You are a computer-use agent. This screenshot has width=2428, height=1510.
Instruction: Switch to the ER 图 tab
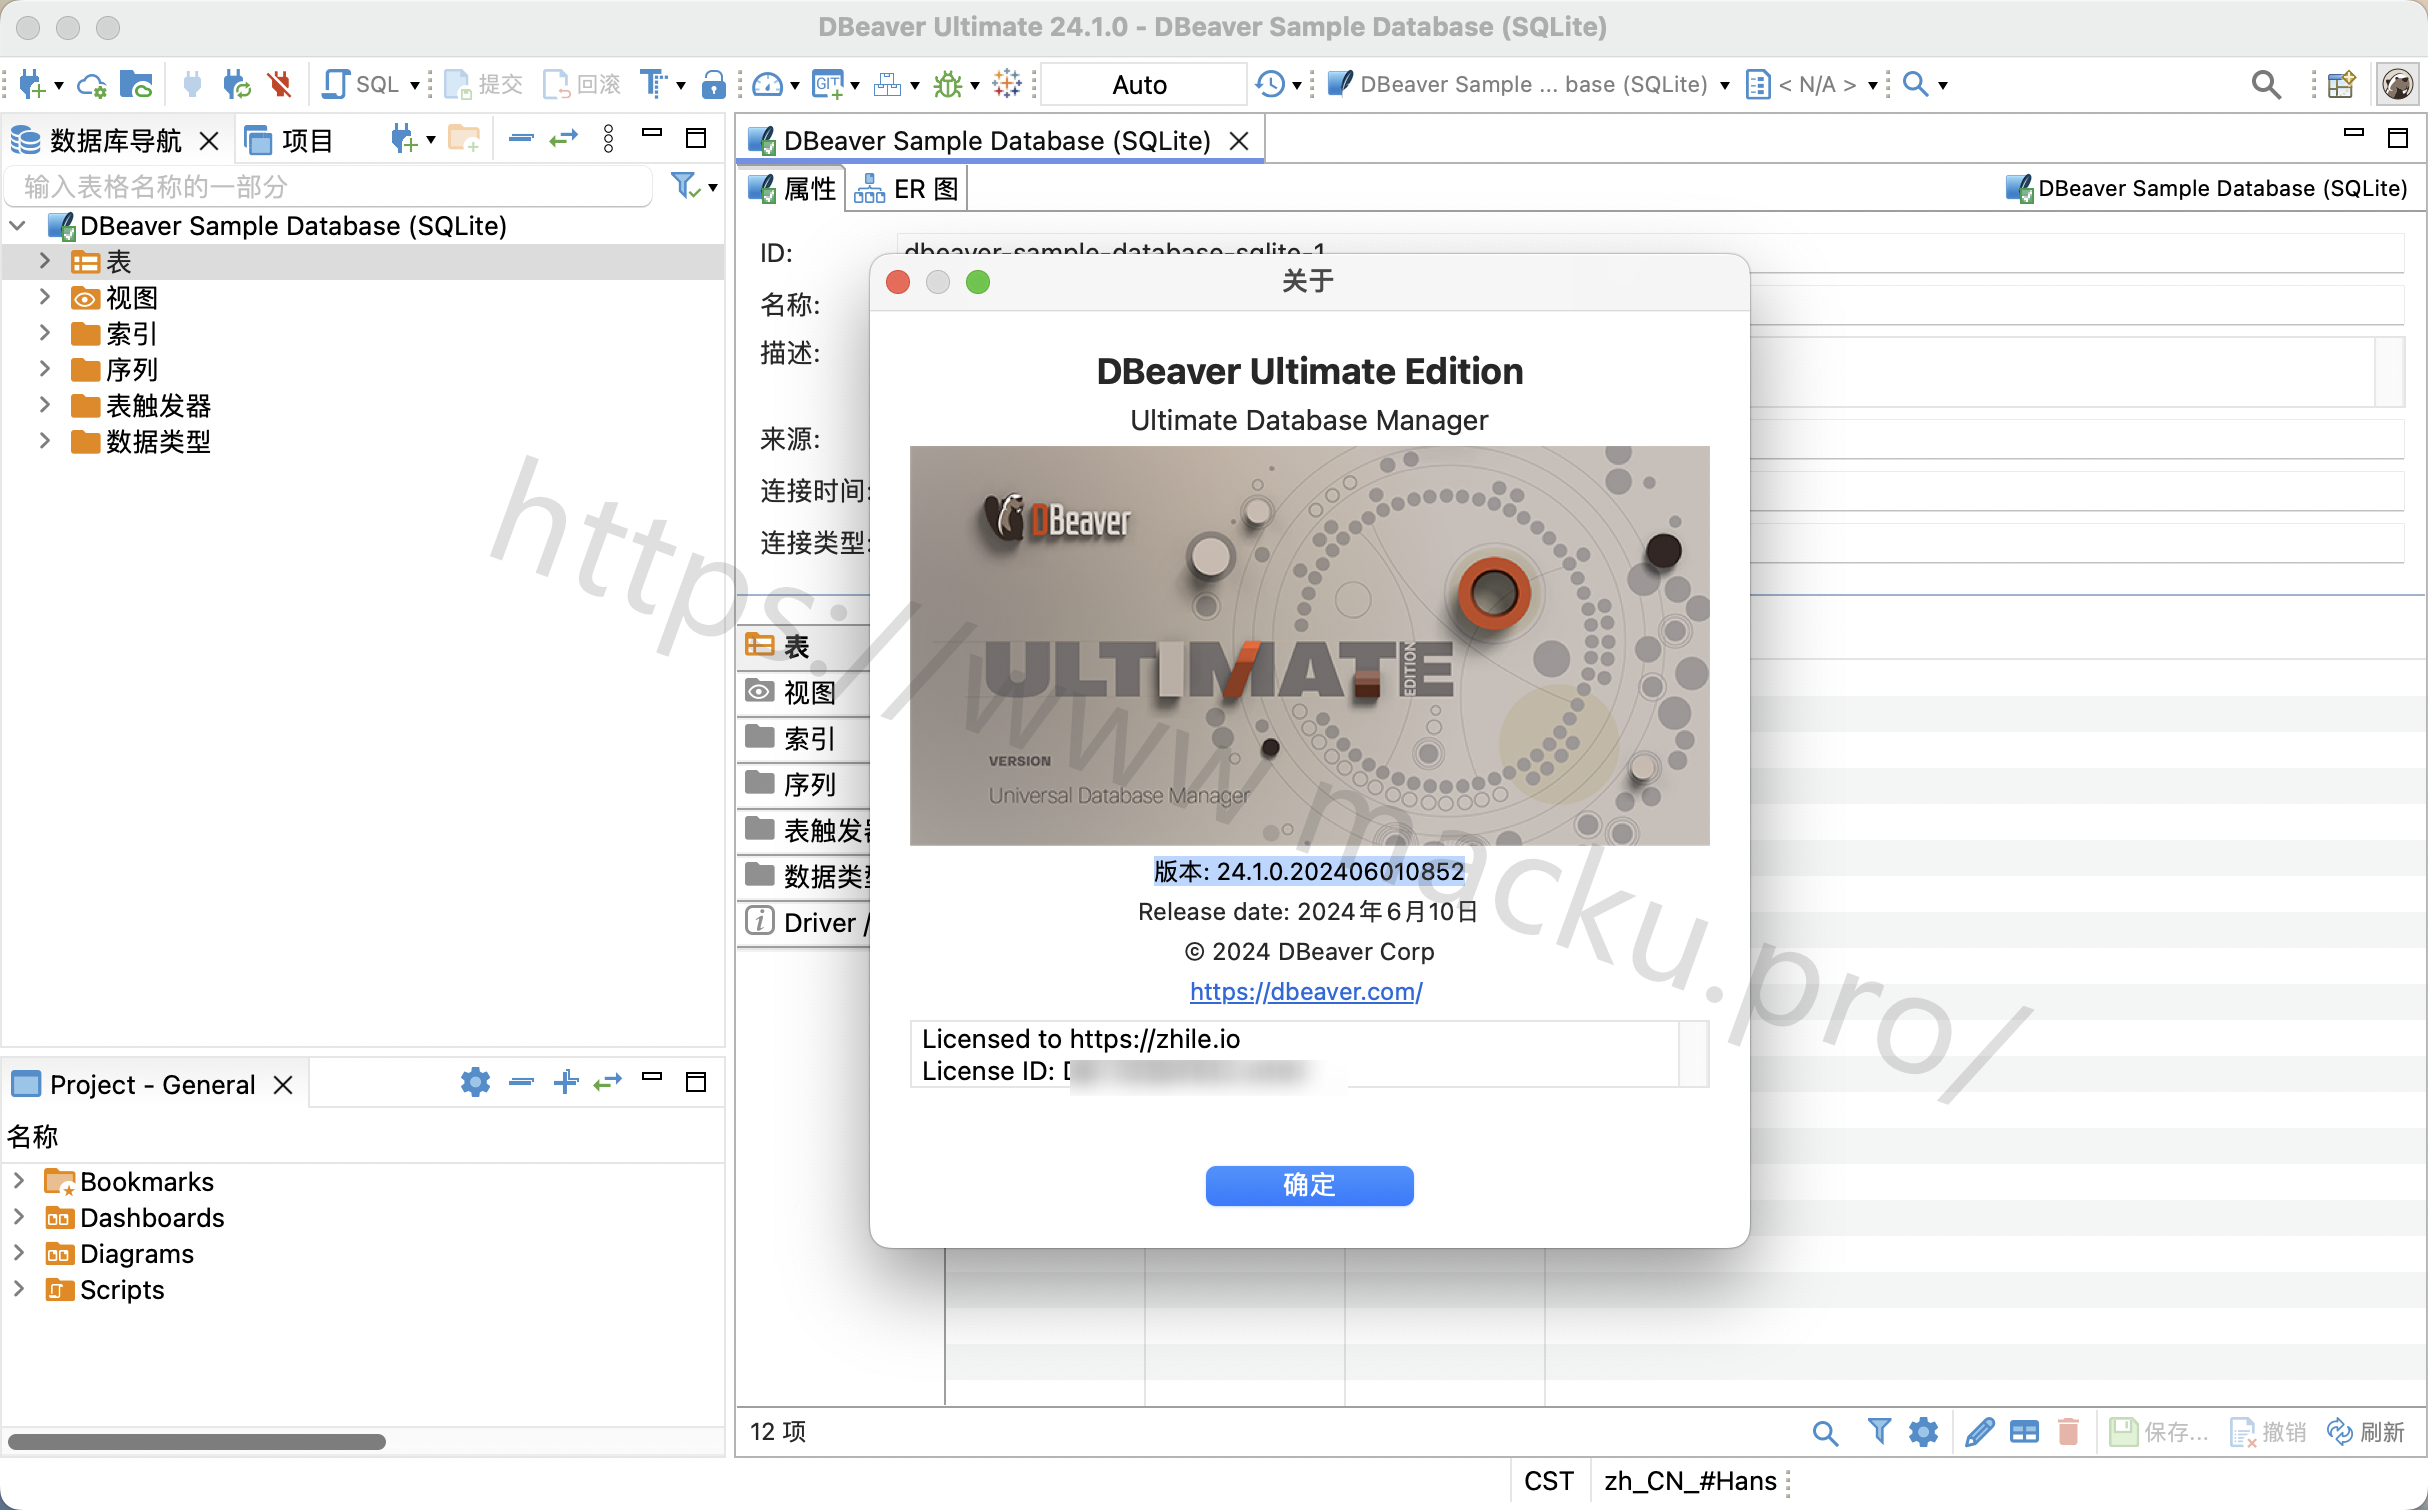[906, 189]
